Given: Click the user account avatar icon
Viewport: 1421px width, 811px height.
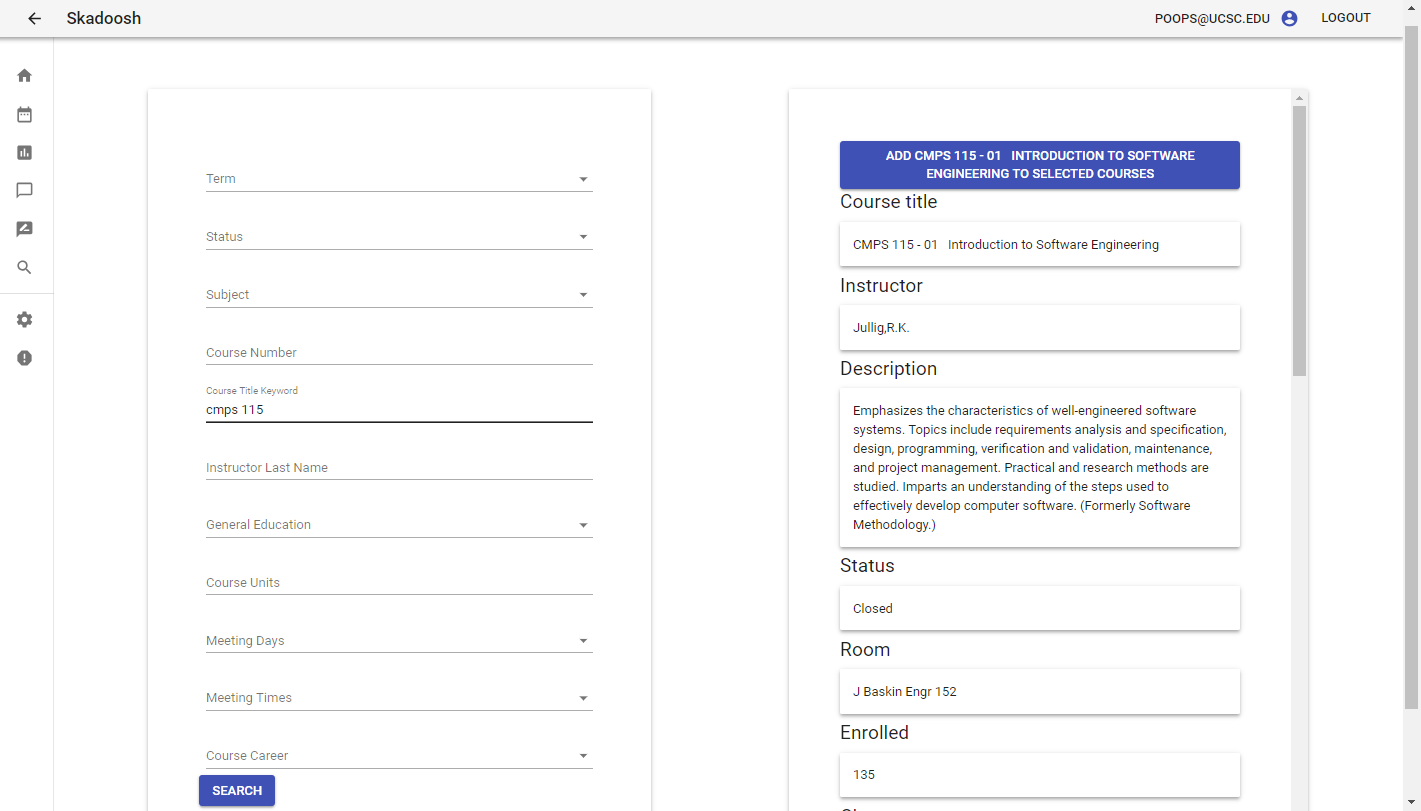Looking at the screenshot, I should click(1289, 18).
